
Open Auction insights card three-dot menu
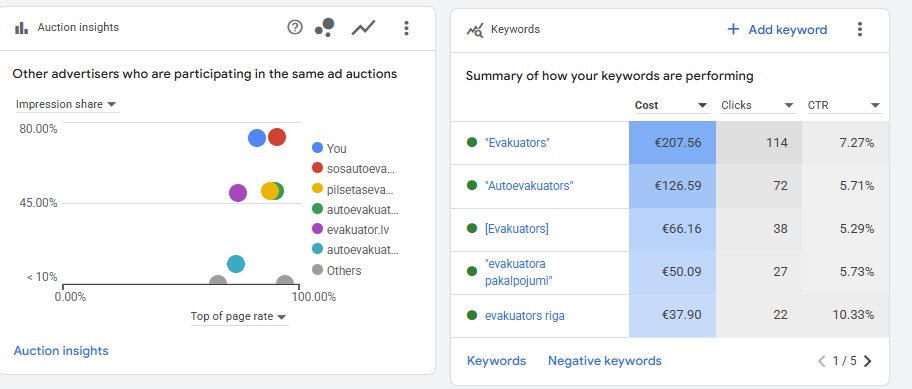pyautogui.click(x=407, y=28)
